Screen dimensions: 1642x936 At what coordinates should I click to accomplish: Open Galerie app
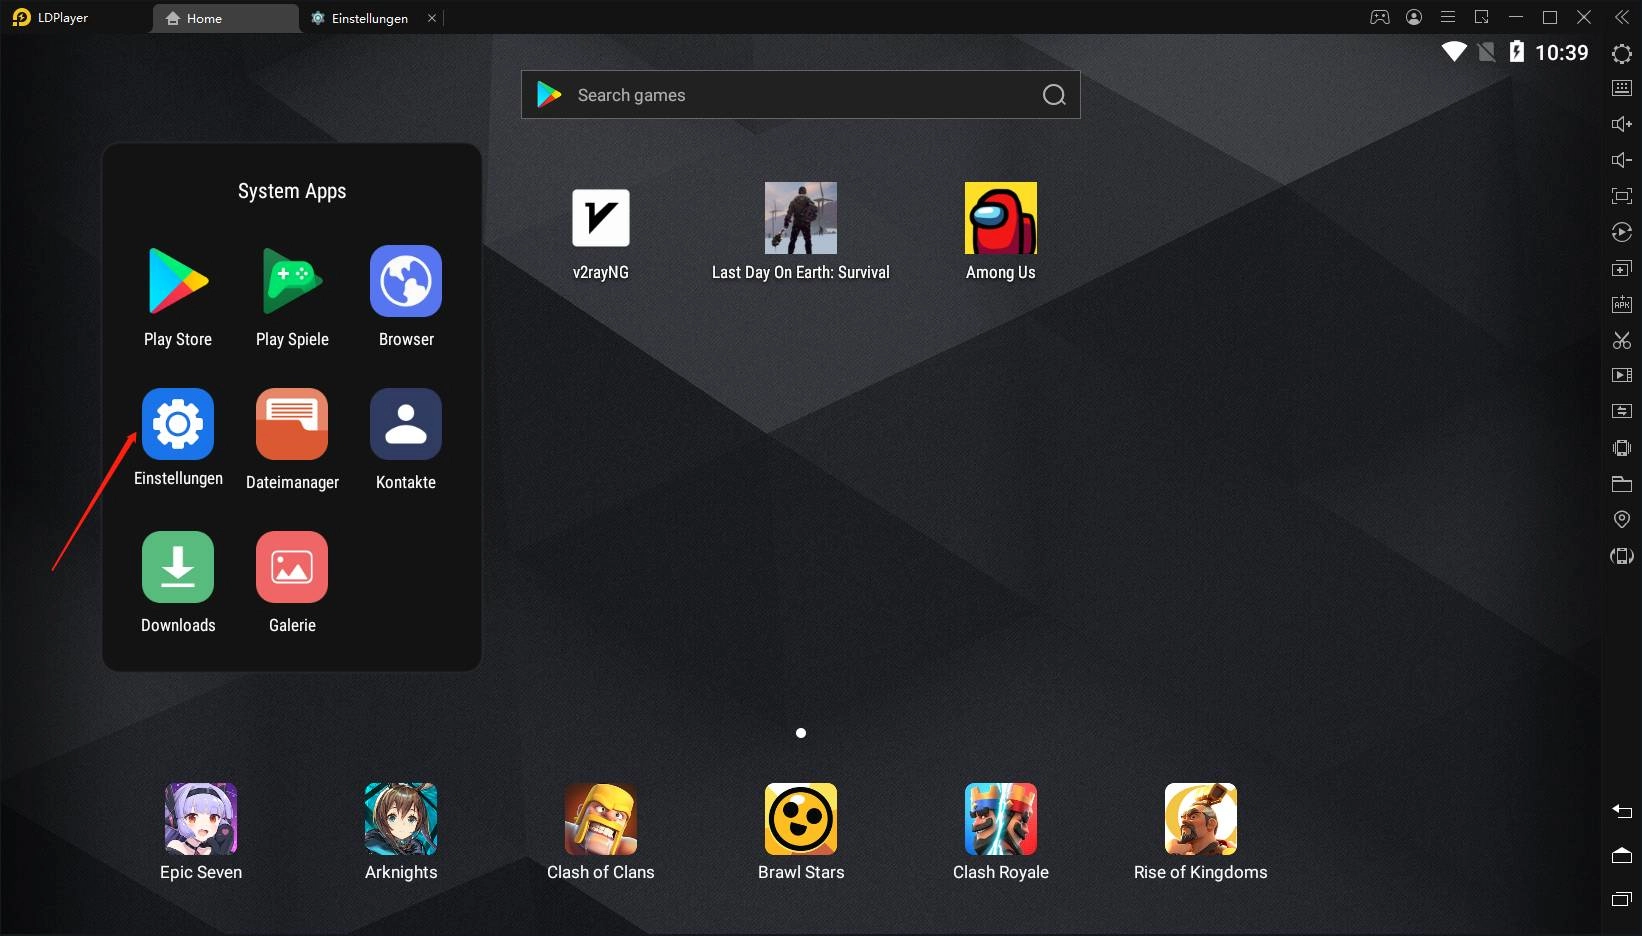[x=292, y=583]
